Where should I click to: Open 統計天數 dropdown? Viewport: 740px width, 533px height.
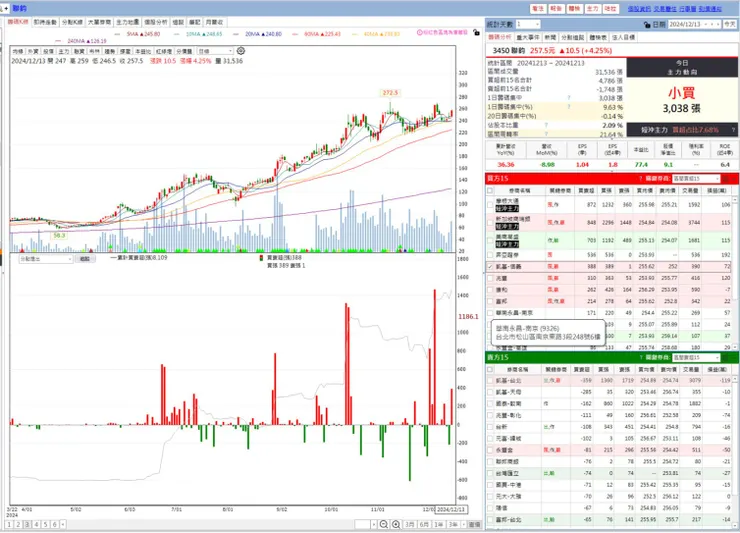click(528, 24)
